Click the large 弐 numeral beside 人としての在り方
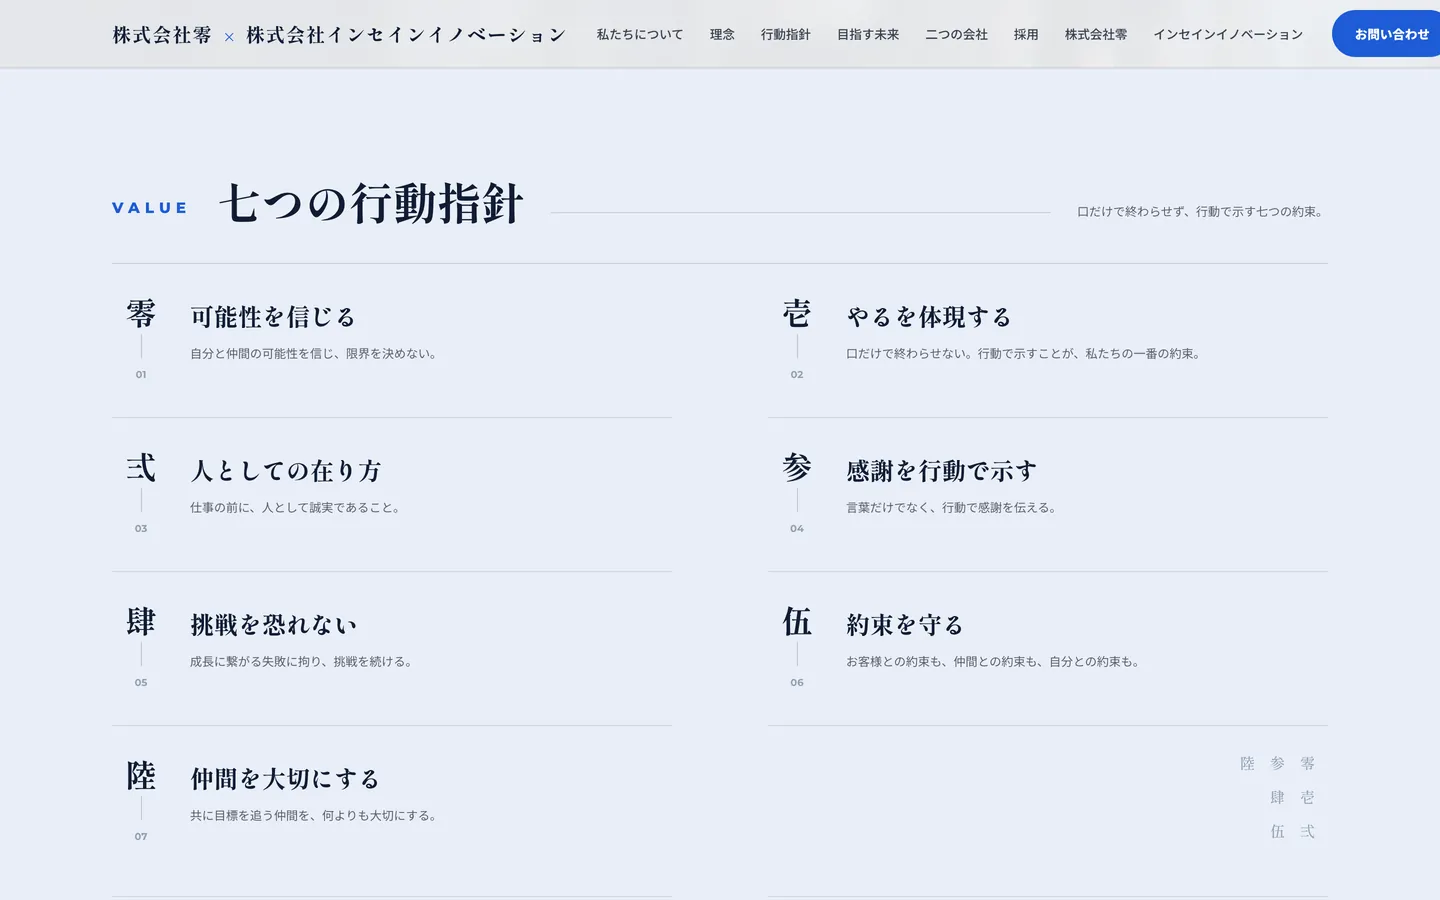The height and width of the screenshot is (900, 1440). pos(141,468)
